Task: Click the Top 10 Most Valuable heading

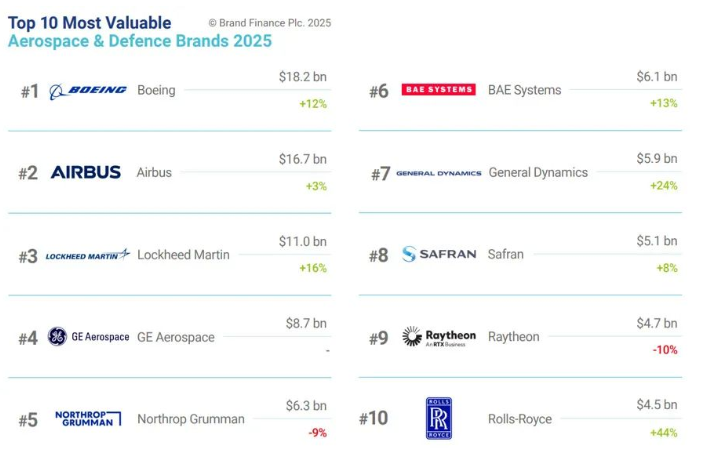Action: tap(89, 22)
